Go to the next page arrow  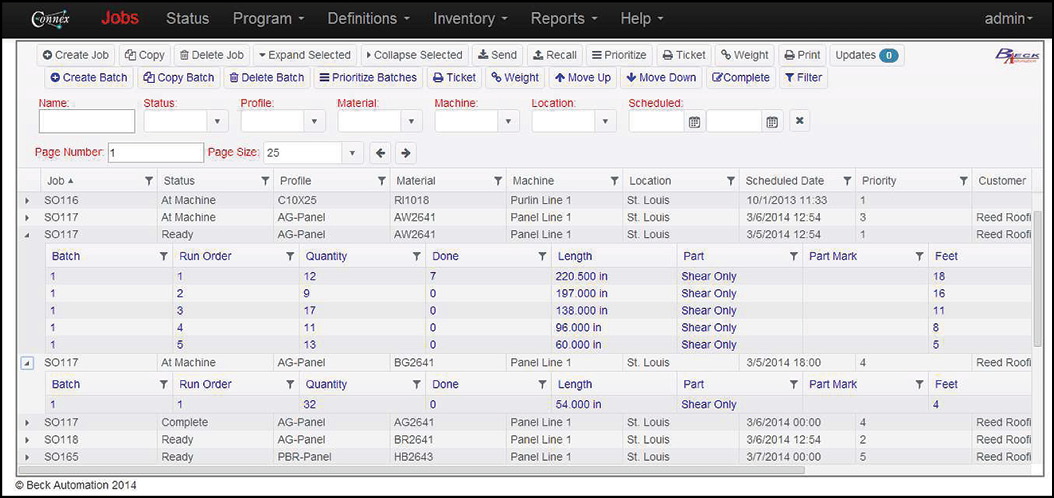point(405,153)
